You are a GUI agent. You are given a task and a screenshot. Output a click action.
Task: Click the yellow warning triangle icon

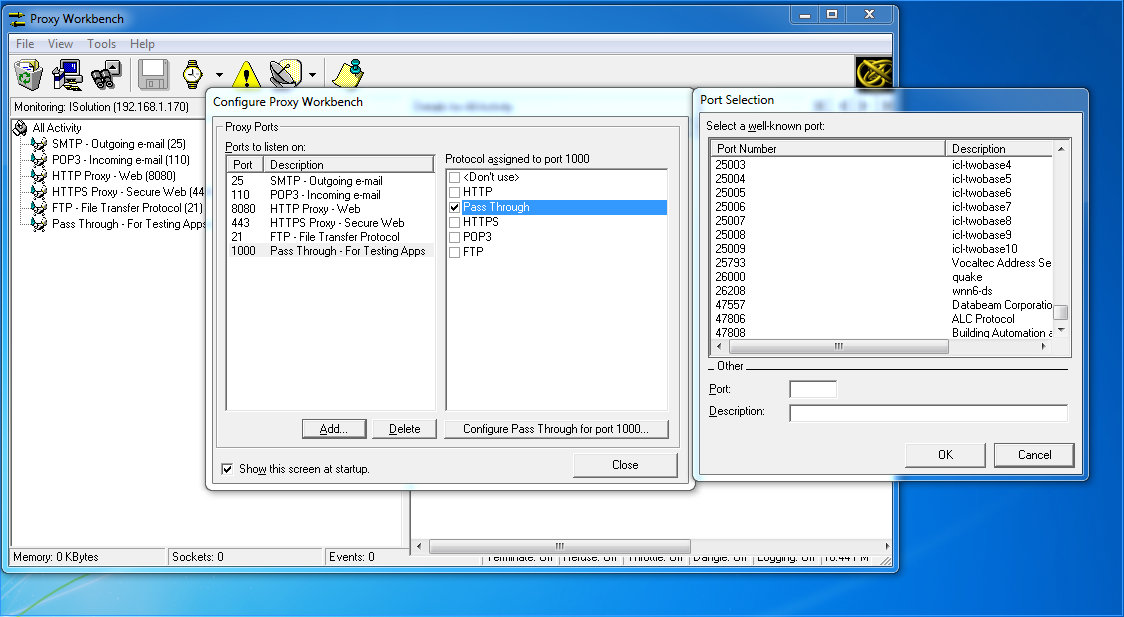pyautogui.click(x=245, y=73)
